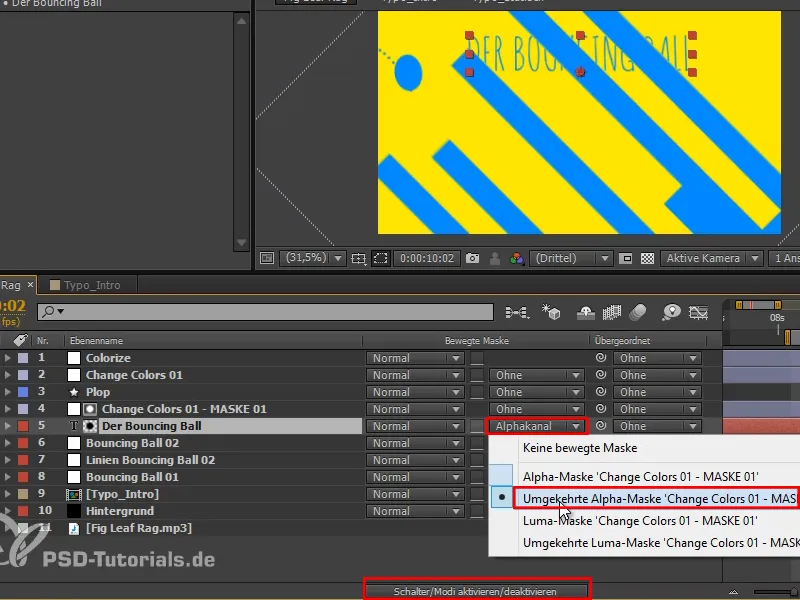Open parent dropdown for Change Colors 01 layer
This screenshot has width=800, height=600.
click(x=657, y=375)
